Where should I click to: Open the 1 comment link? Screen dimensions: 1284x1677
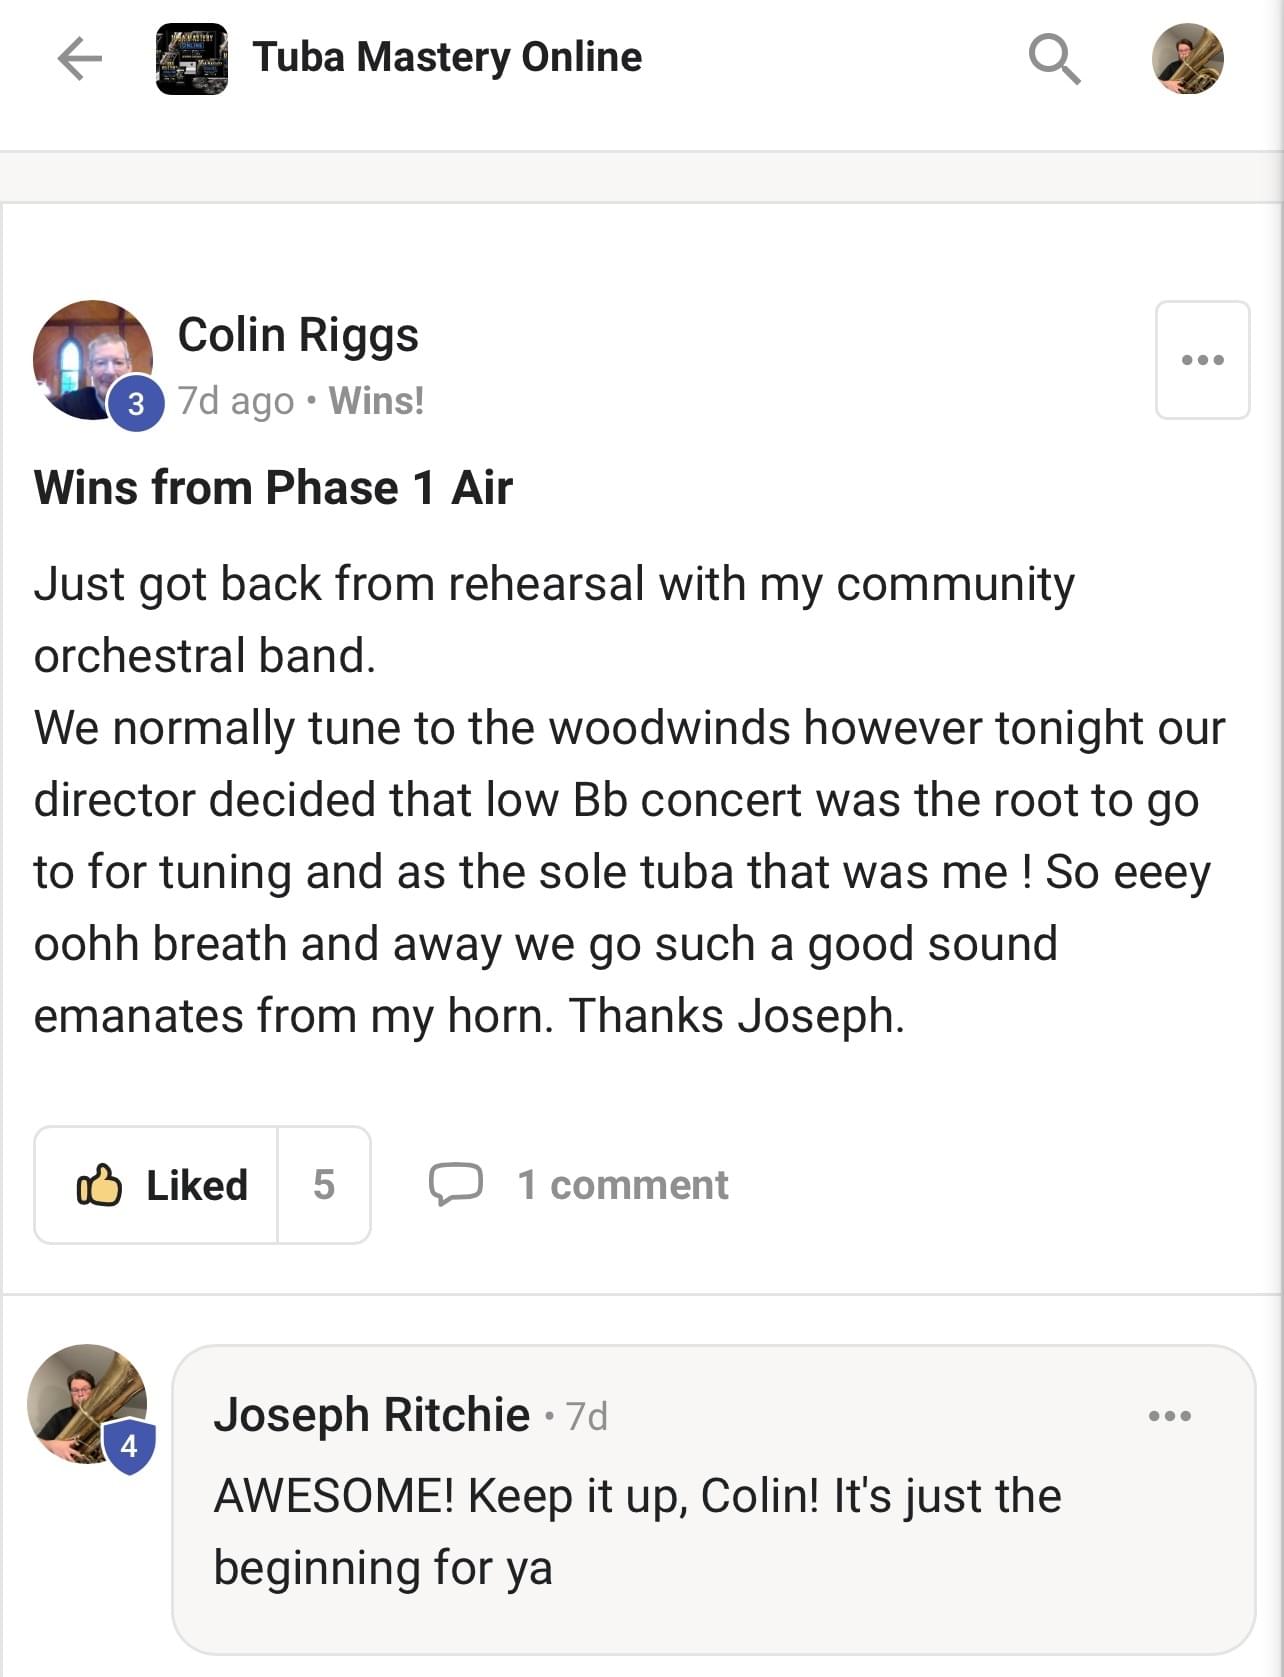point(622,1185)
